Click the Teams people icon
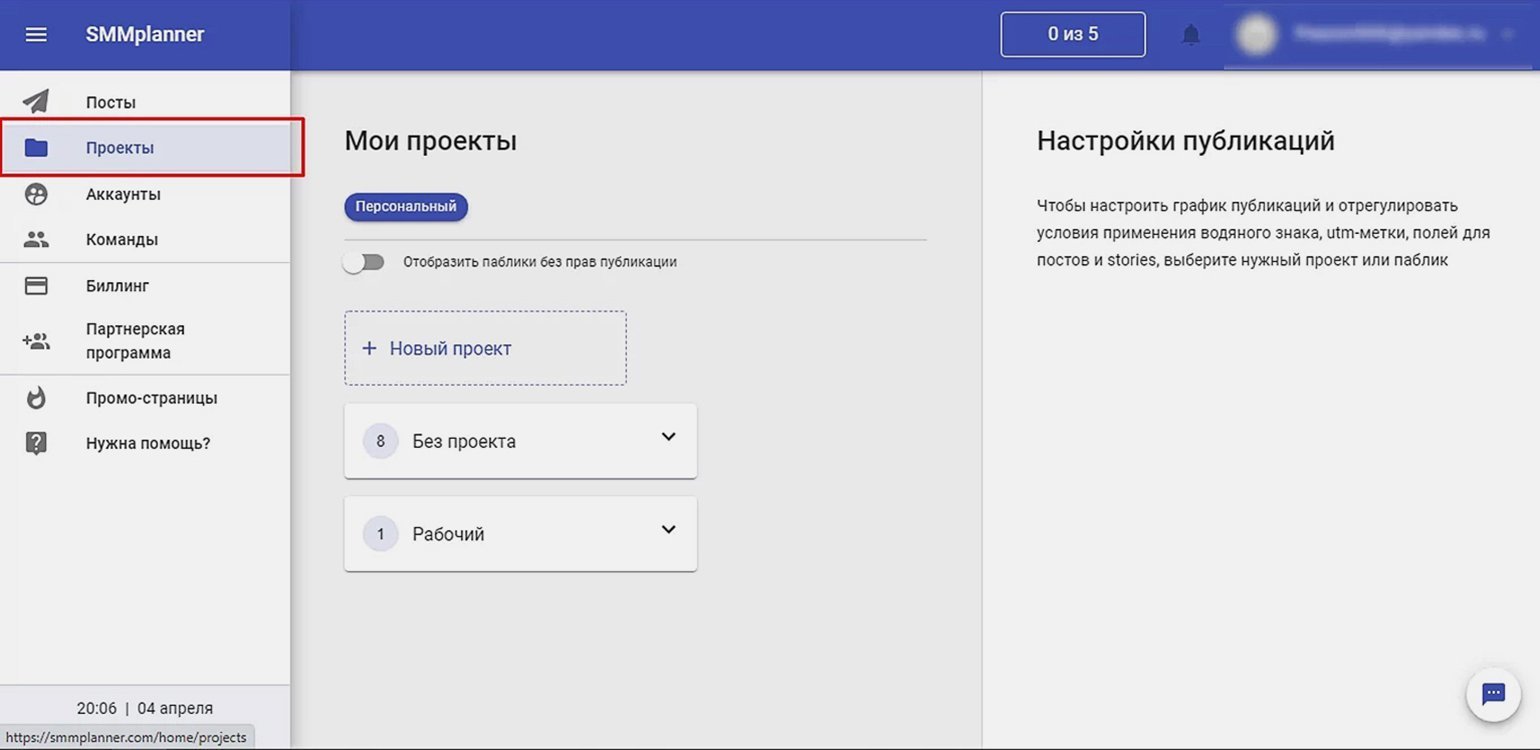 36,240
